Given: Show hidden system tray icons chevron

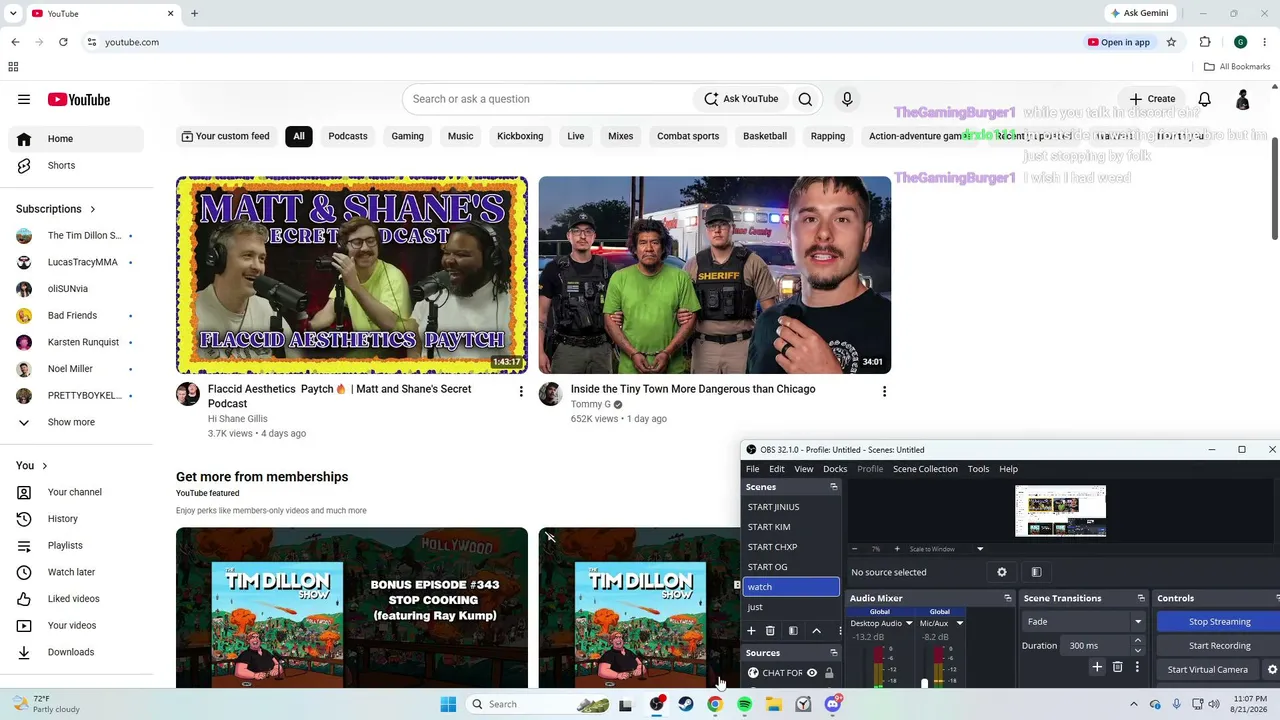Looking at the screenshot, I should [x=1134, y=704].
